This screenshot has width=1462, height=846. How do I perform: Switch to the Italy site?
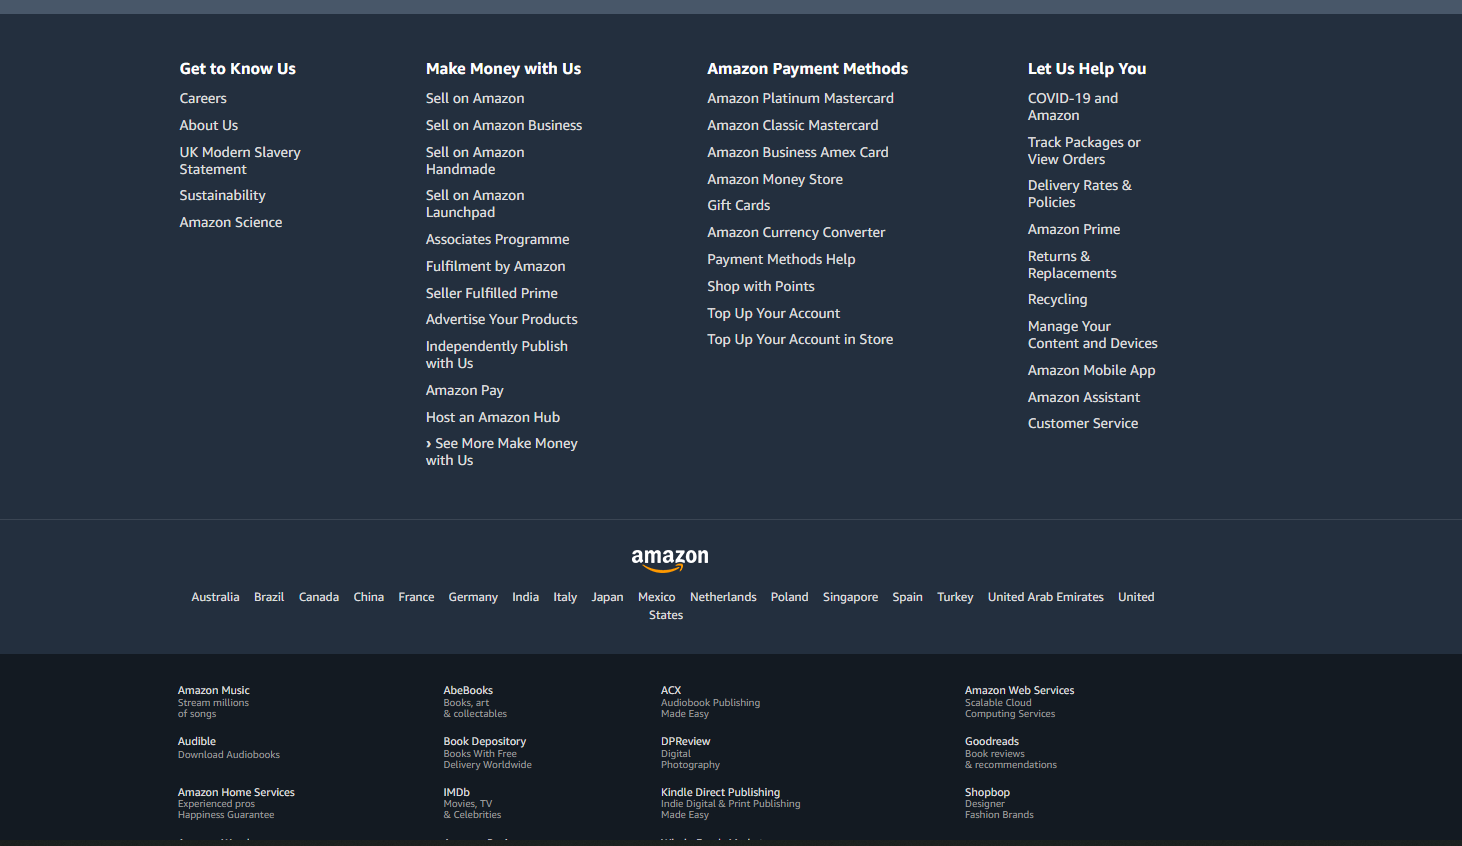pyautogui.click(x=565, y=597)
